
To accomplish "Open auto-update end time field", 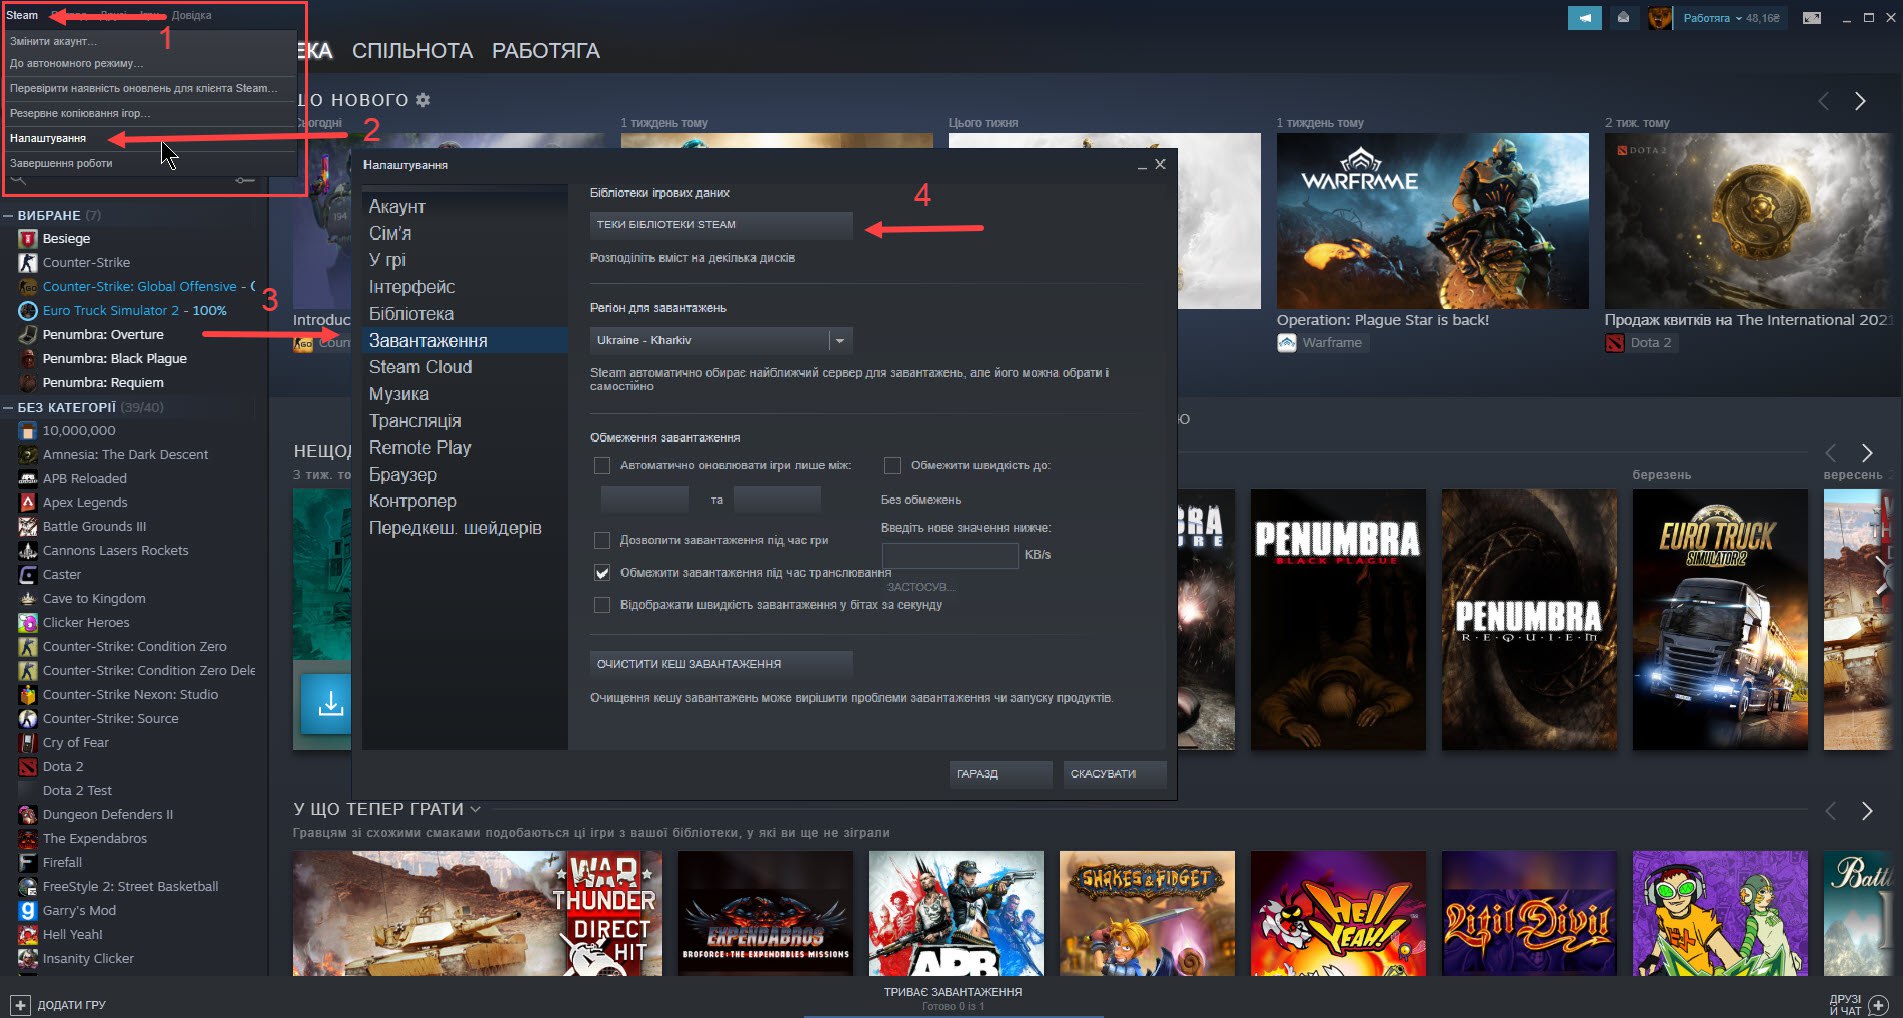I will pyautogui.click(x=777, y=499).
